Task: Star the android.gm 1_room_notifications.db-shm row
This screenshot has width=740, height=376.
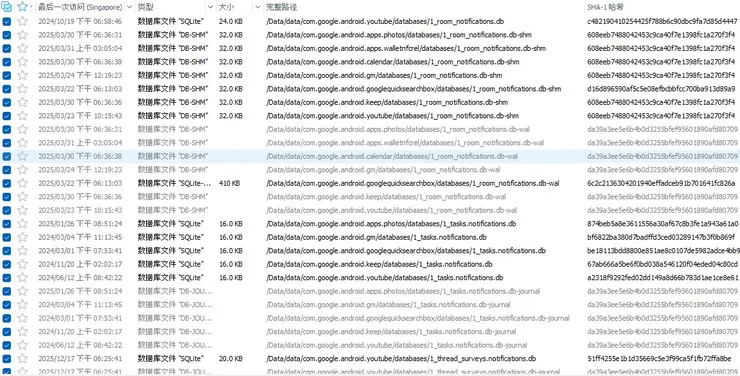Action: pyautogui.click(x=22, y=75)
